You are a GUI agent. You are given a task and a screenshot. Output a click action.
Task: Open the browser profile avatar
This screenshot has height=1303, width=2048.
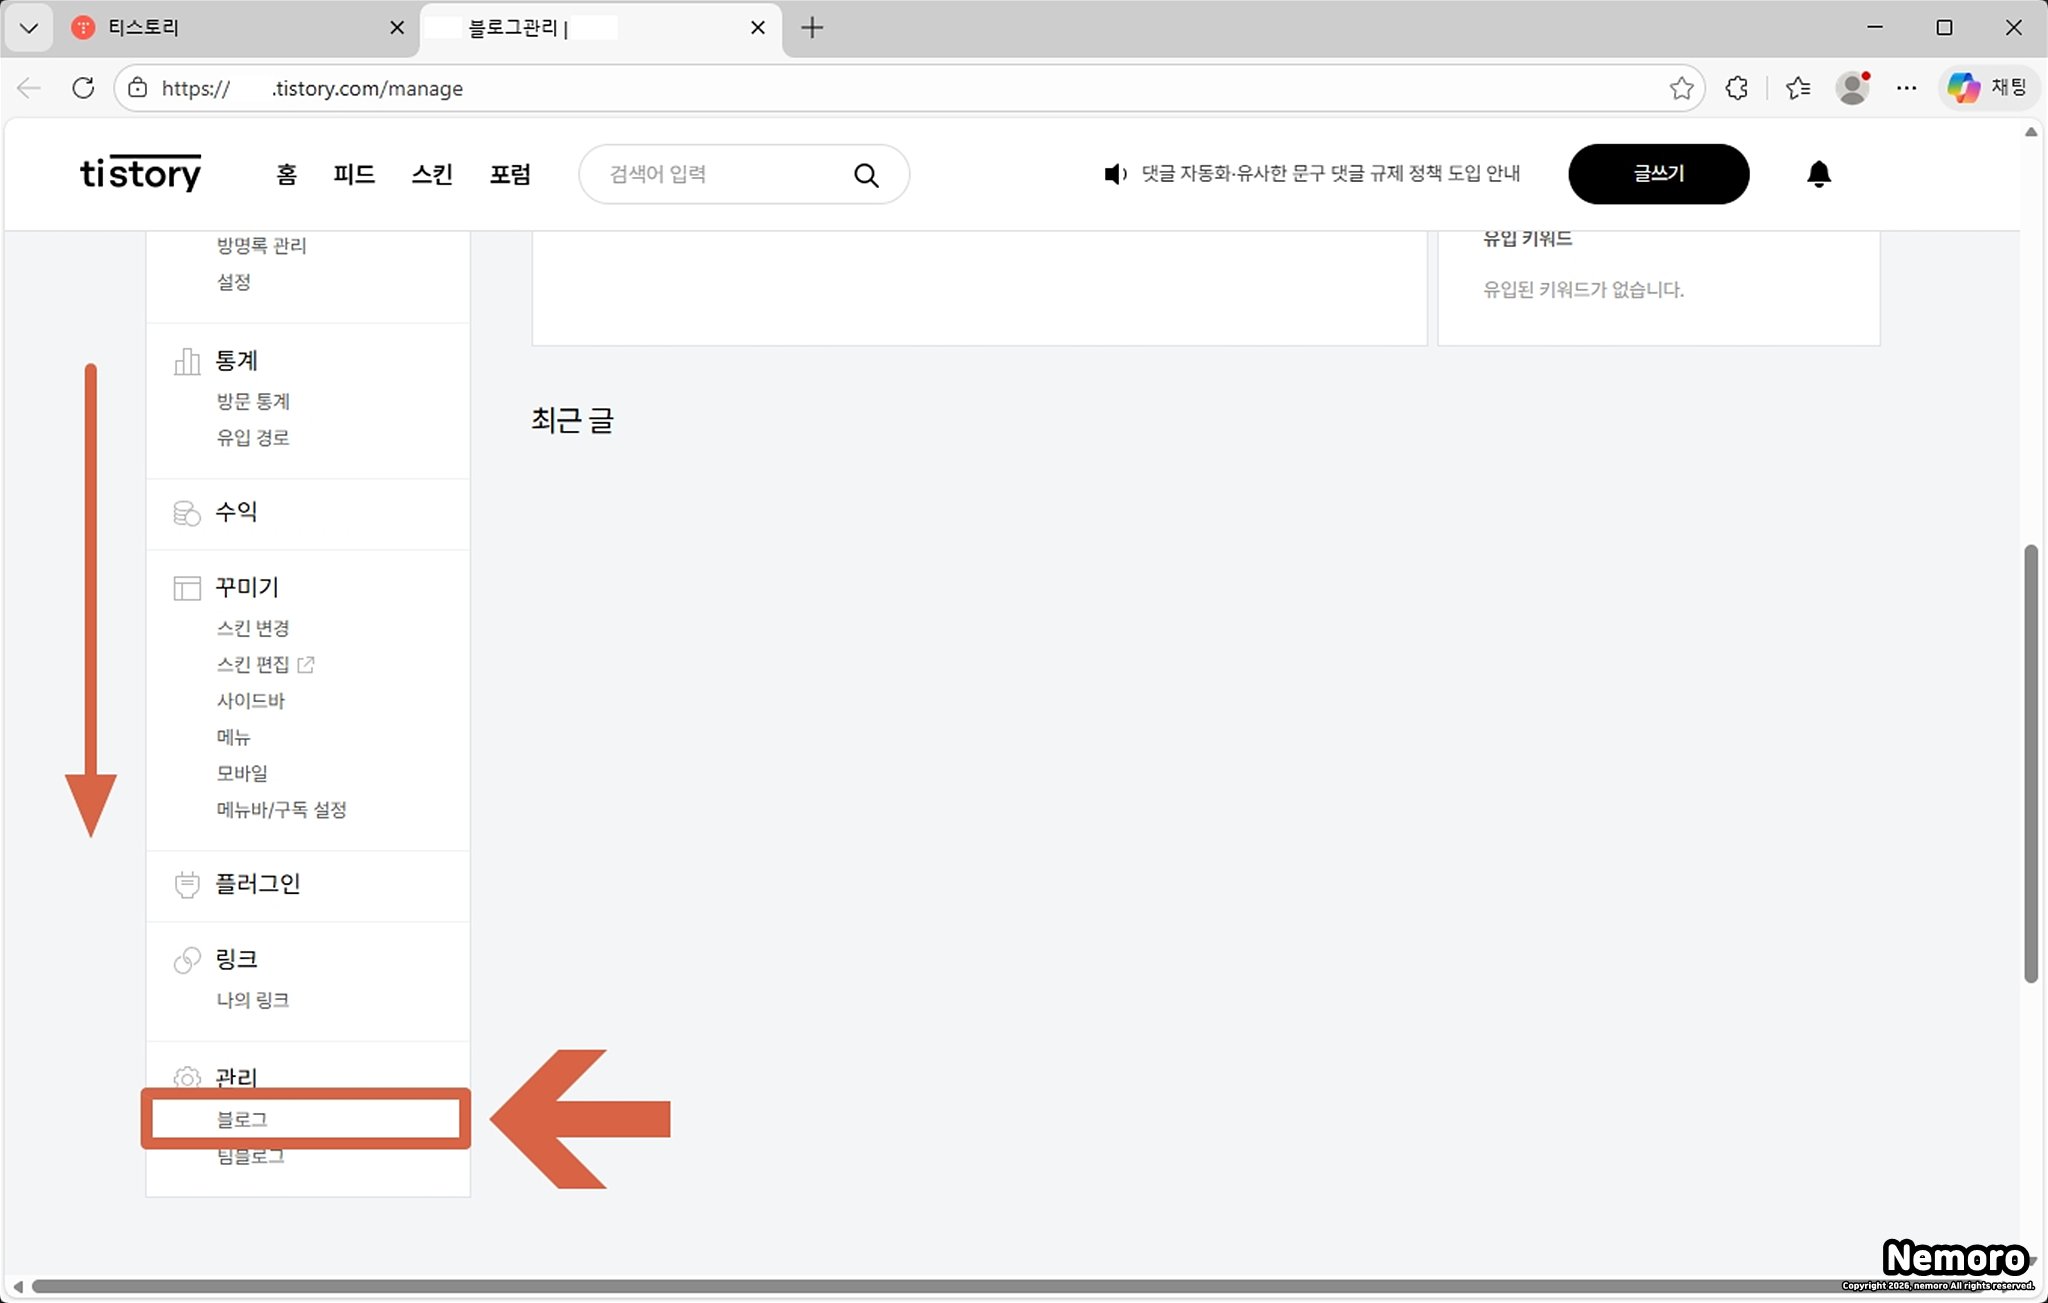[1852, 88]
